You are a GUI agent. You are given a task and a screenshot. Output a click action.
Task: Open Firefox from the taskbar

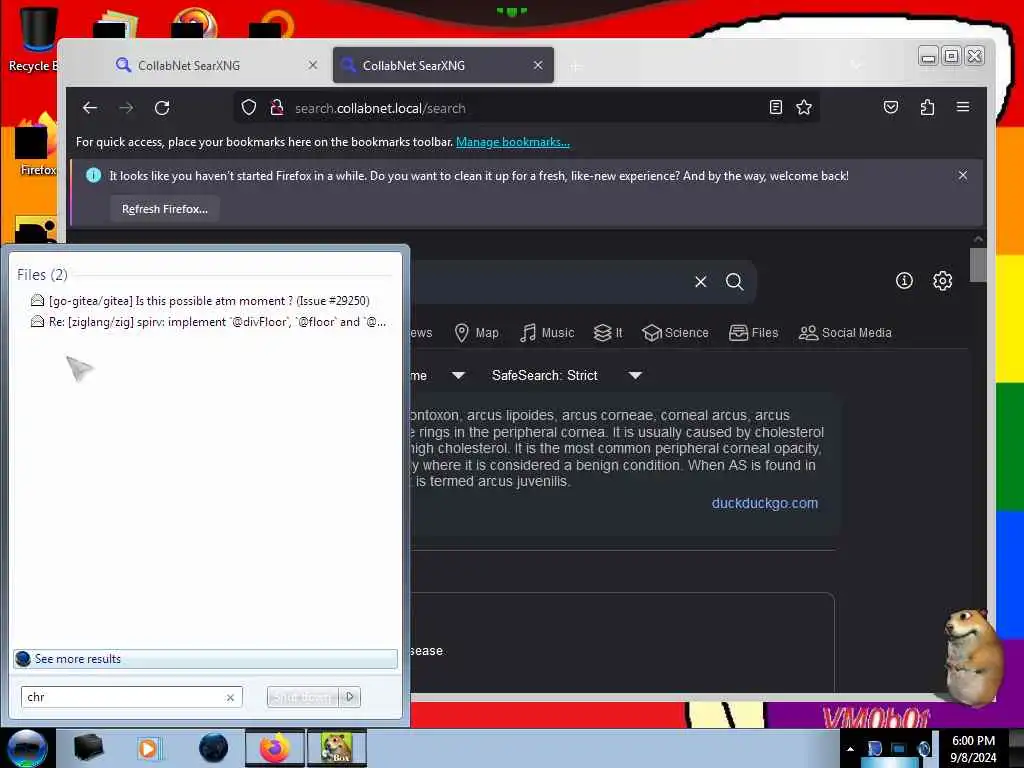[274, 748]
